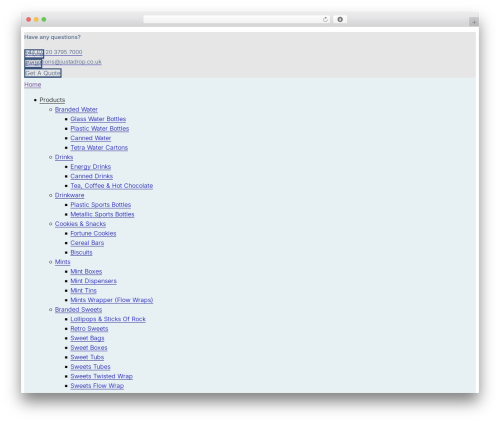Click the Get A Quote button
The width and height of the screenshot is (500, 423).
(x=43, y=73)
